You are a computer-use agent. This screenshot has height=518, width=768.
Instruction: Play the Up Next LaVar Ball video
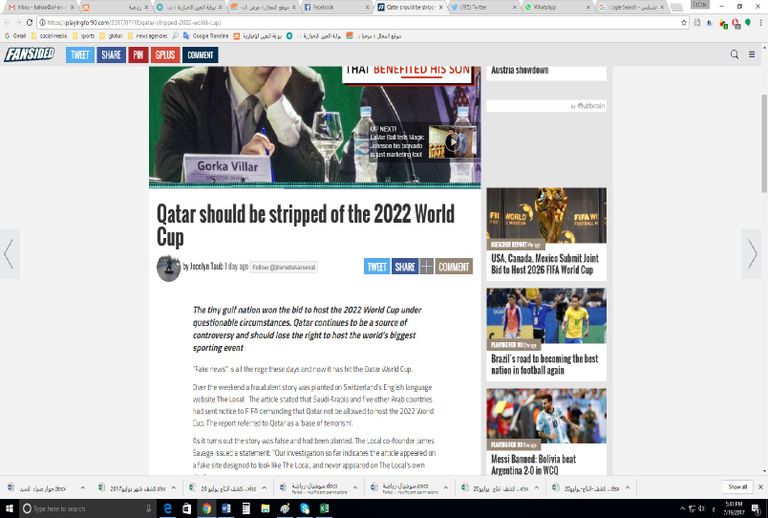click(453, 142)
